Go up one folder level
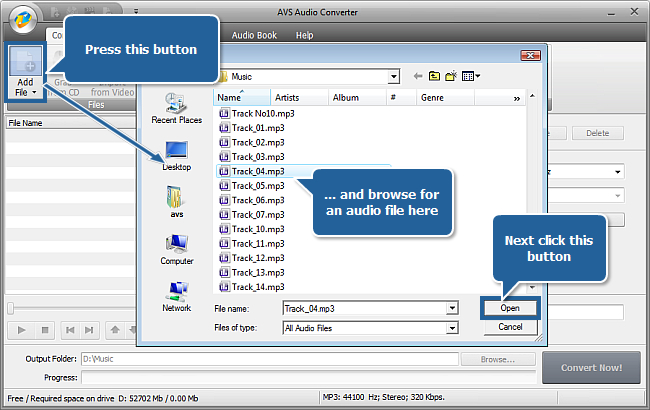Viewport: 650px width, 410px height. click(x=434, y=76)
